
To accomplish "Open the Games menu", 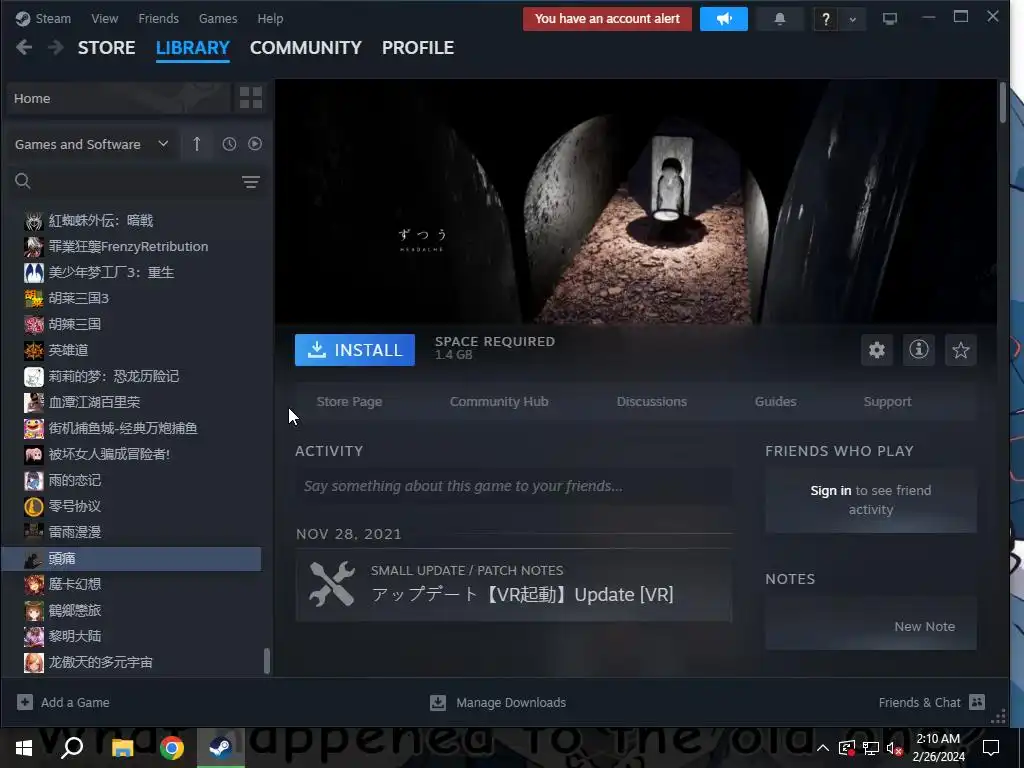I will (218, 19).
